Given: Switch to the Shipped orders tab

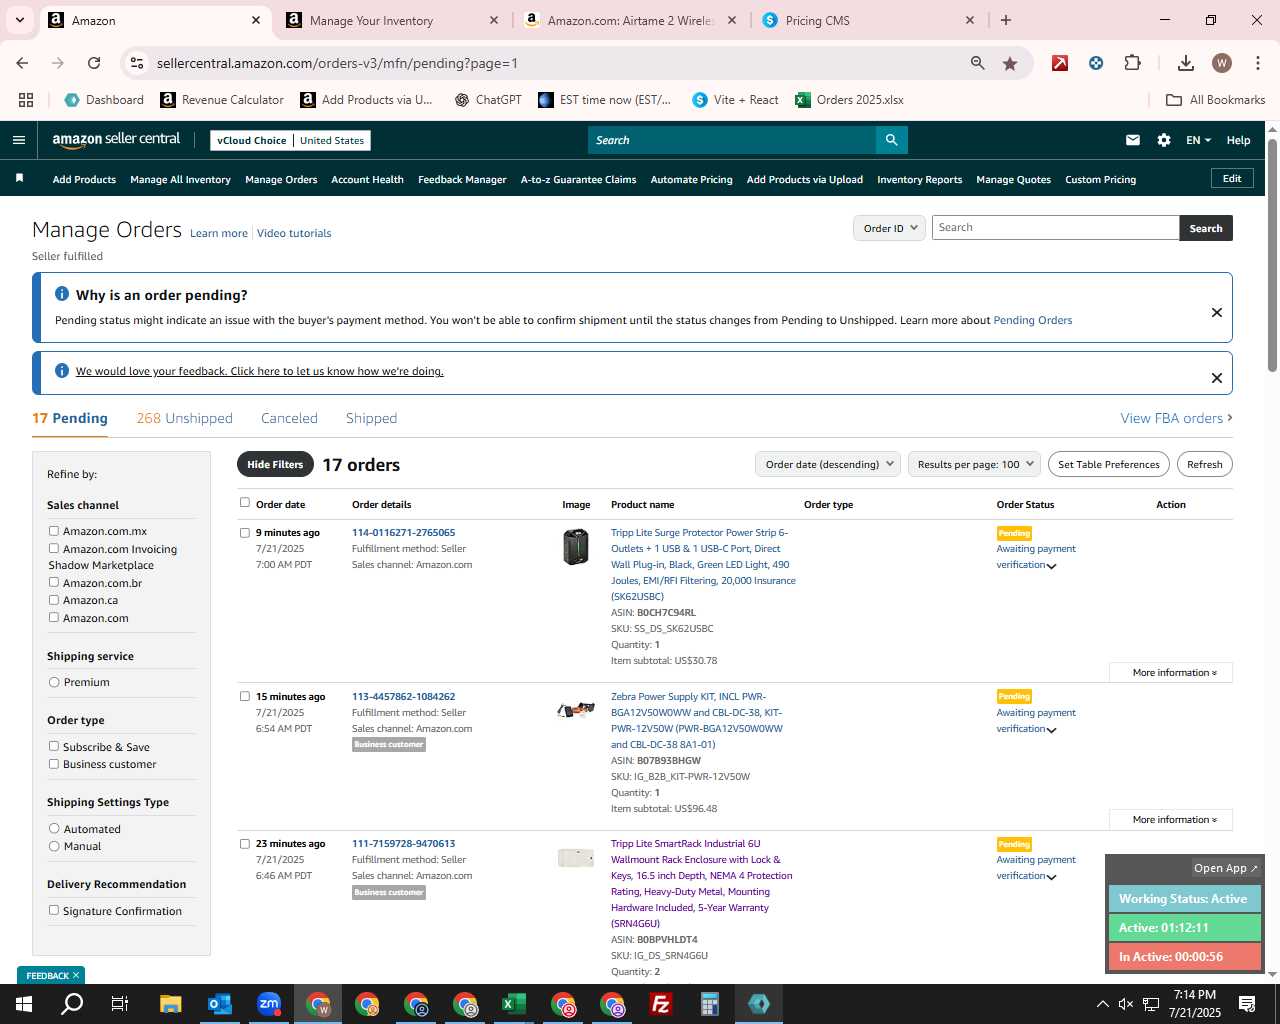Looking at the screenshot, I should tap(371, 418).
